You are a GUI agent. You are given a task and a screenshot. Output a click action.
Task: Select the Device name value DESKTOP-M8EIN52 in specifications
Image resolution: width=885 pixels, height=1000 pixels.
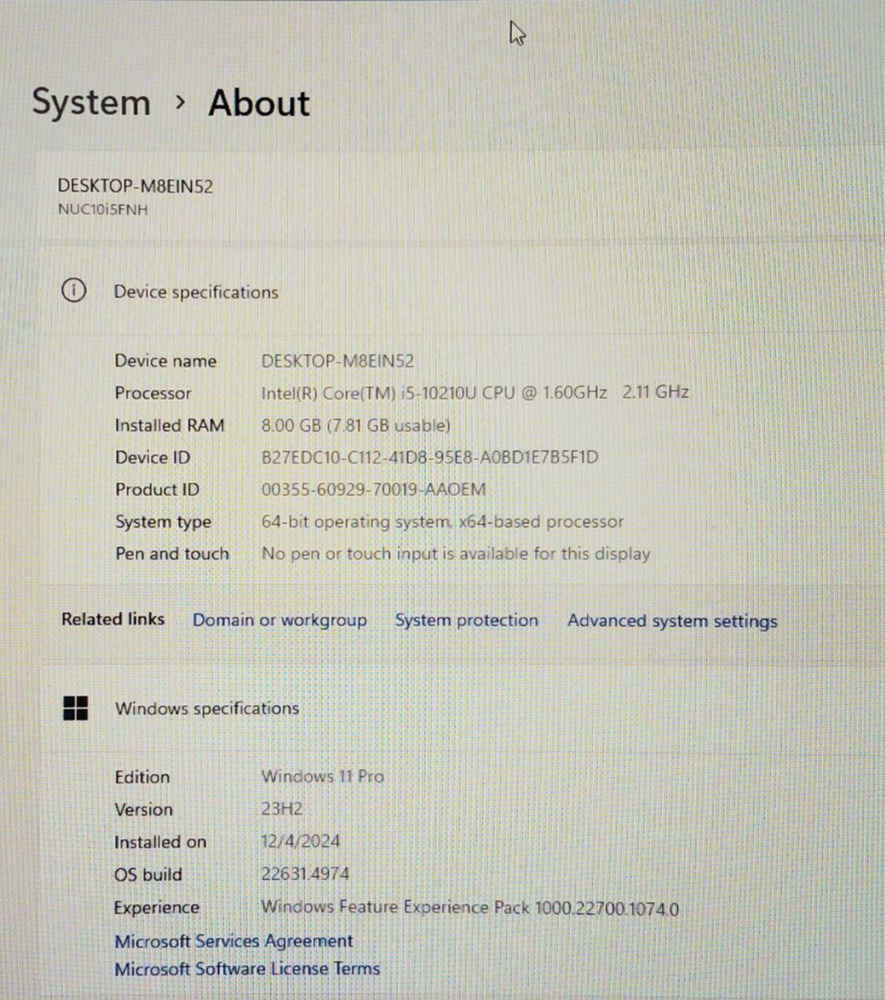coord(337,361)
